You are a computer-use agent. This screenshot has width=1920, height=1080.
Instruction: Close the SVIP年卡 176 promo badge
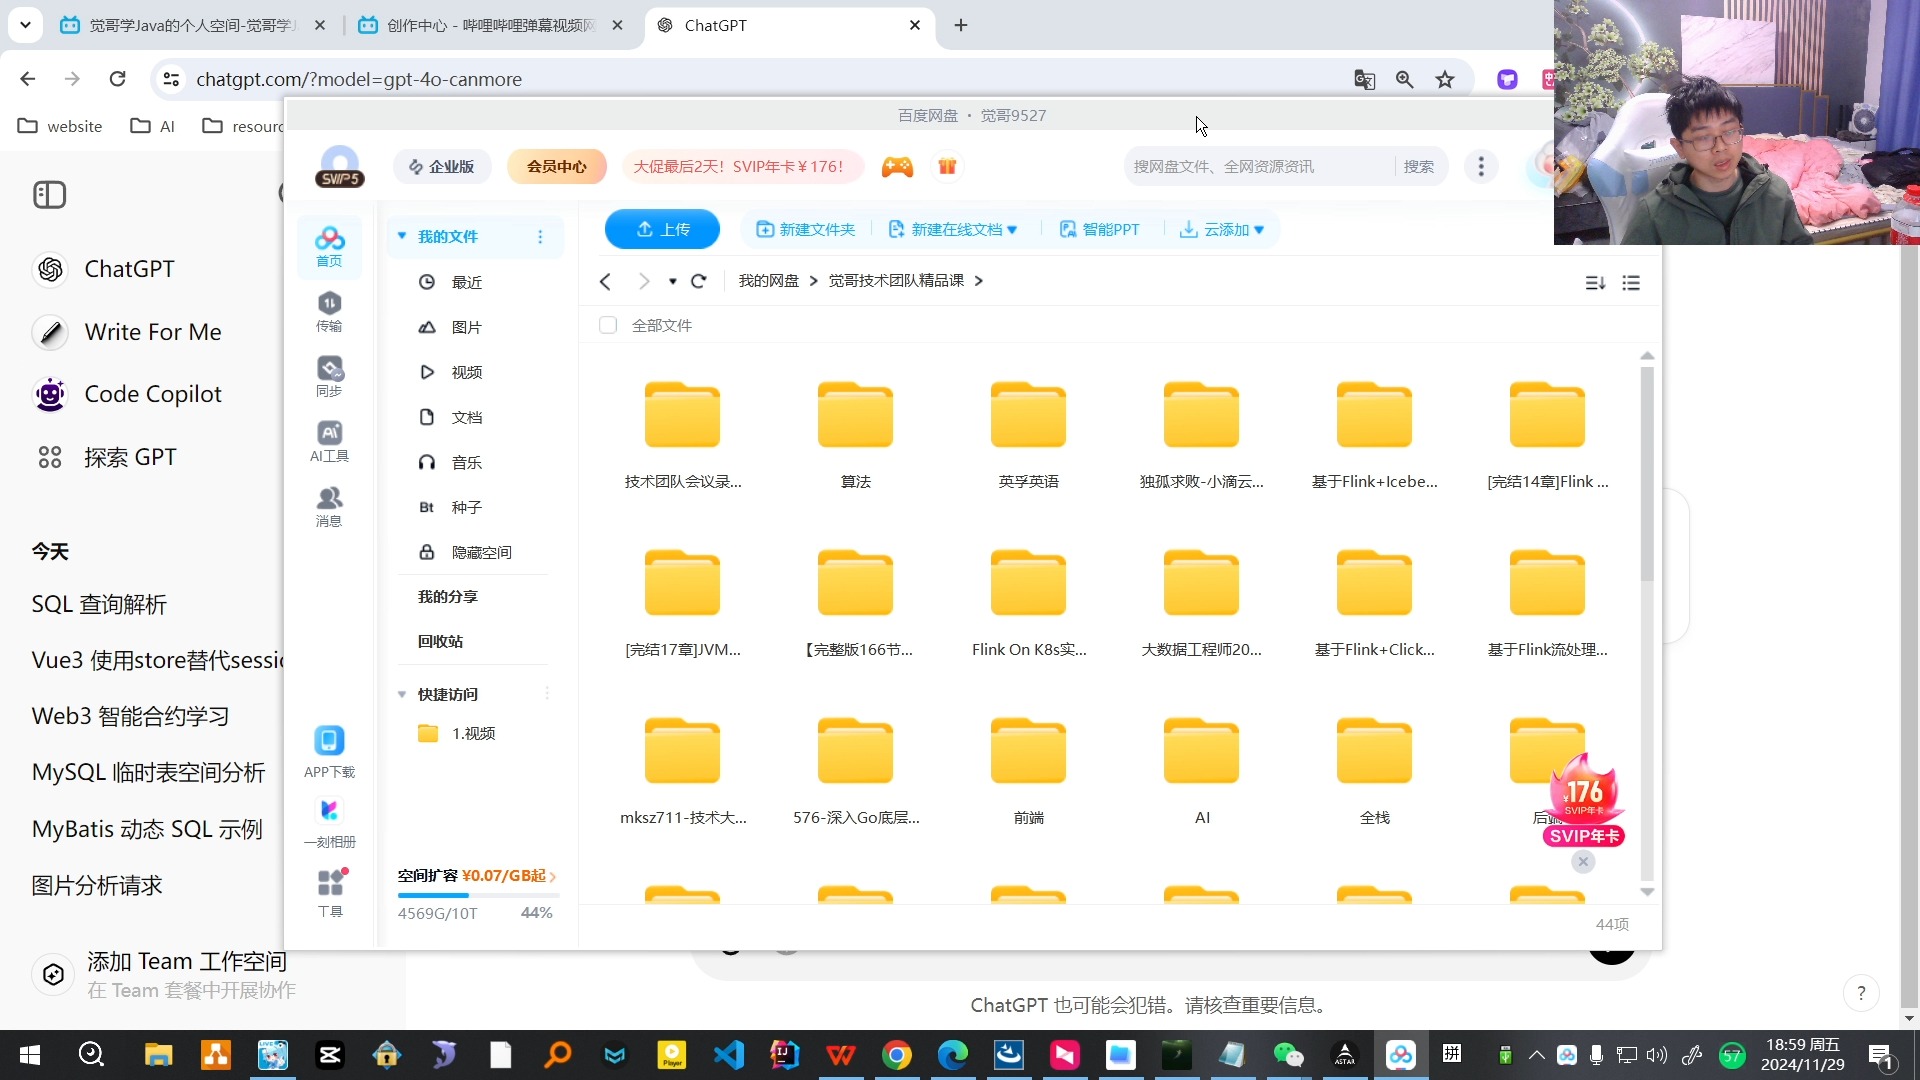click(1583, 862)
